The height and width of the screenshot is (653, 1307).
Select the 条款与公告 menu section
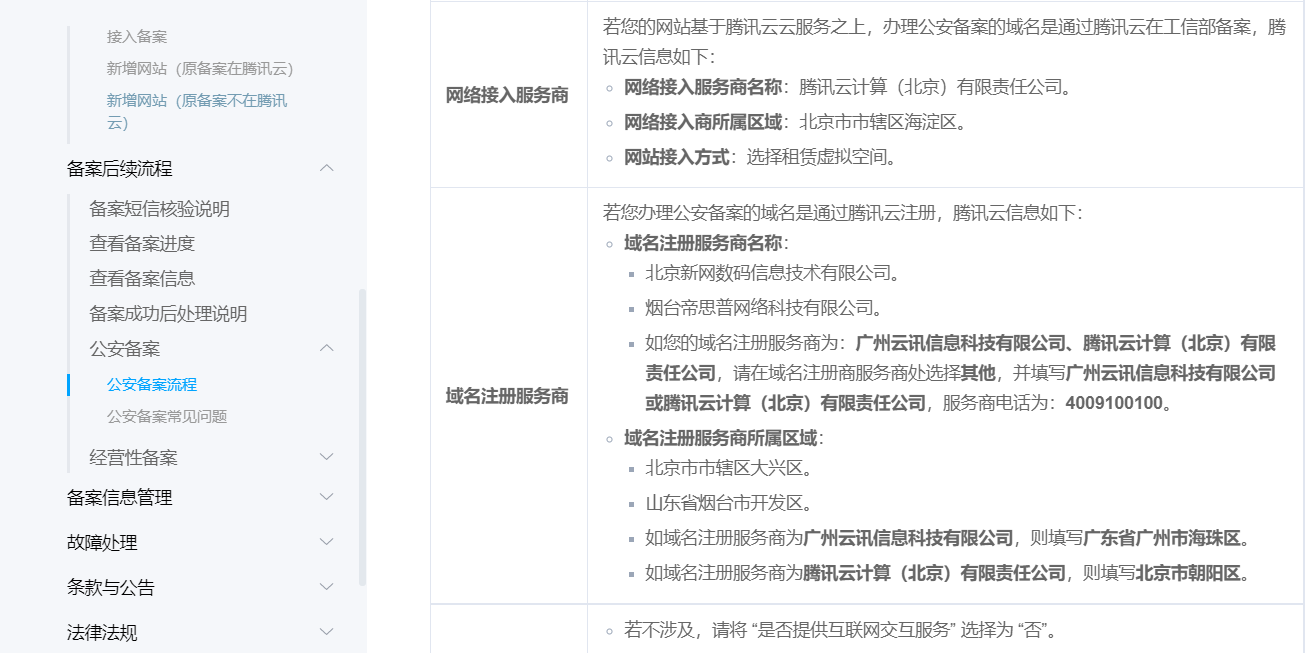pos(111,588)
